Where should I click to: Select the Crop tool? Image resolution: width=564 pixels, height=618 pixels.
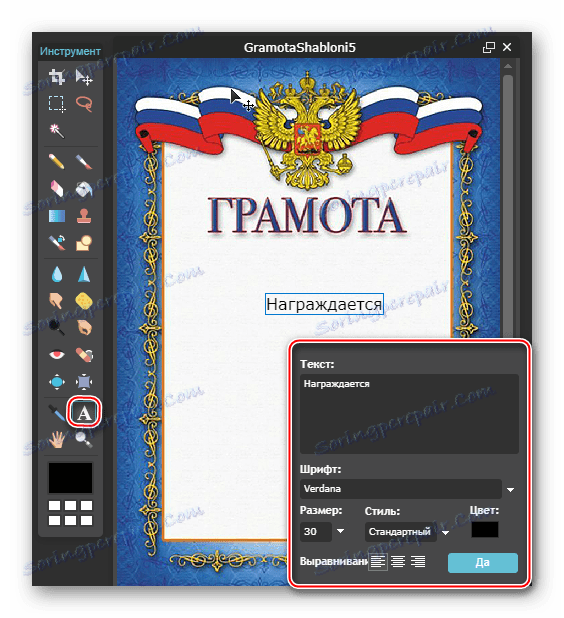coord(57,77)
